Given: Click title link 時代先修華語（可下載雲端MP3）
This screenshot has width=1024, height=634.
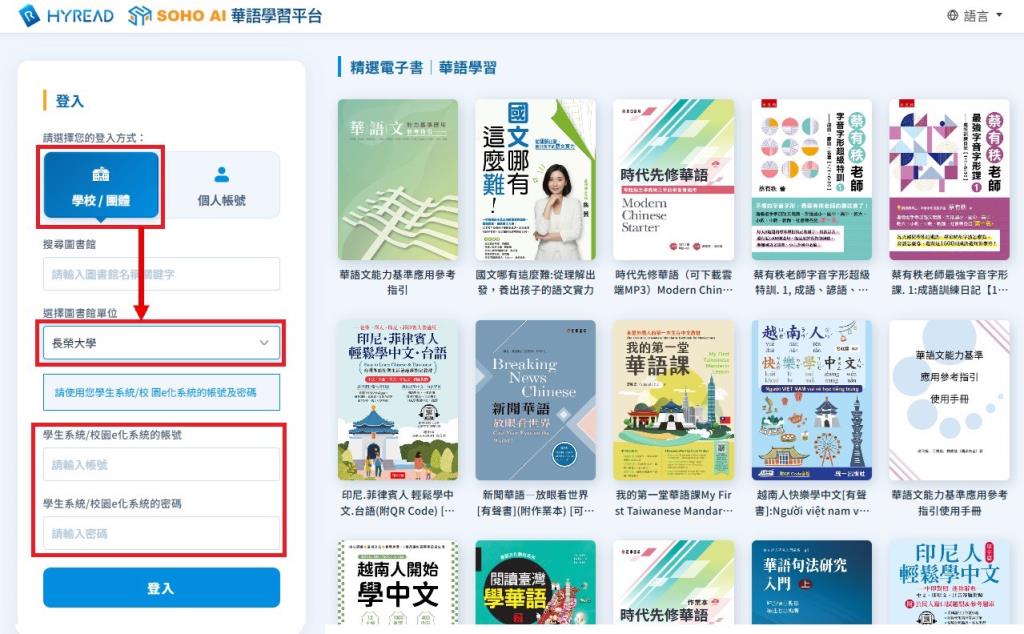Looking at the screenshot, I should coord(673,282).
